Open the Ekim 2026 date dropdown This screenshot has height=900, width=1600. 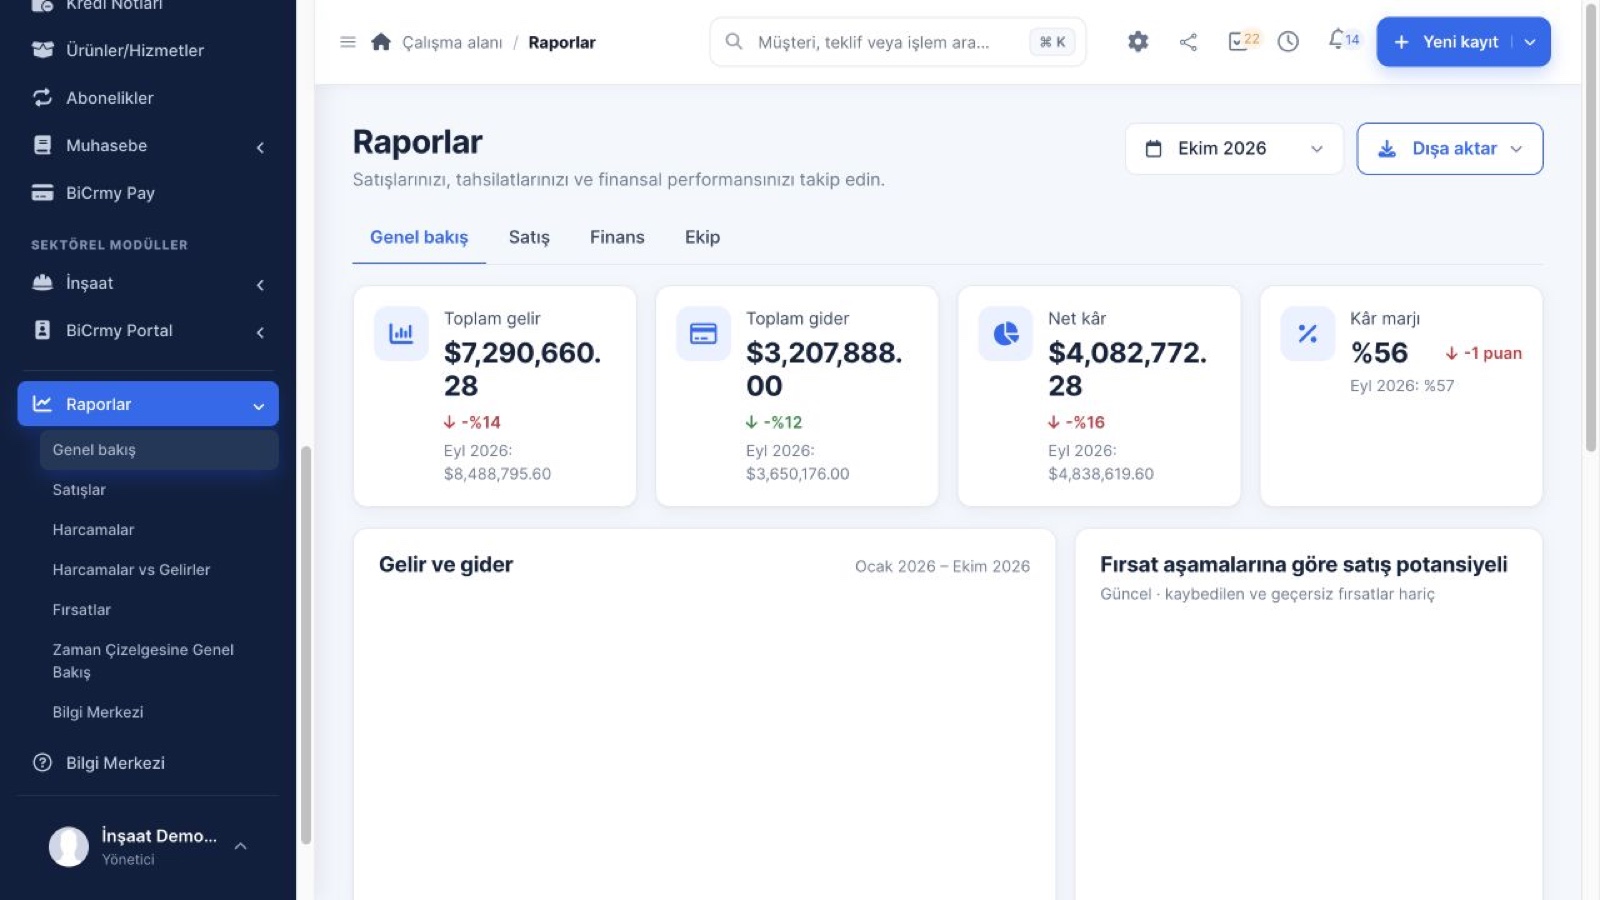pos(1234,149)
